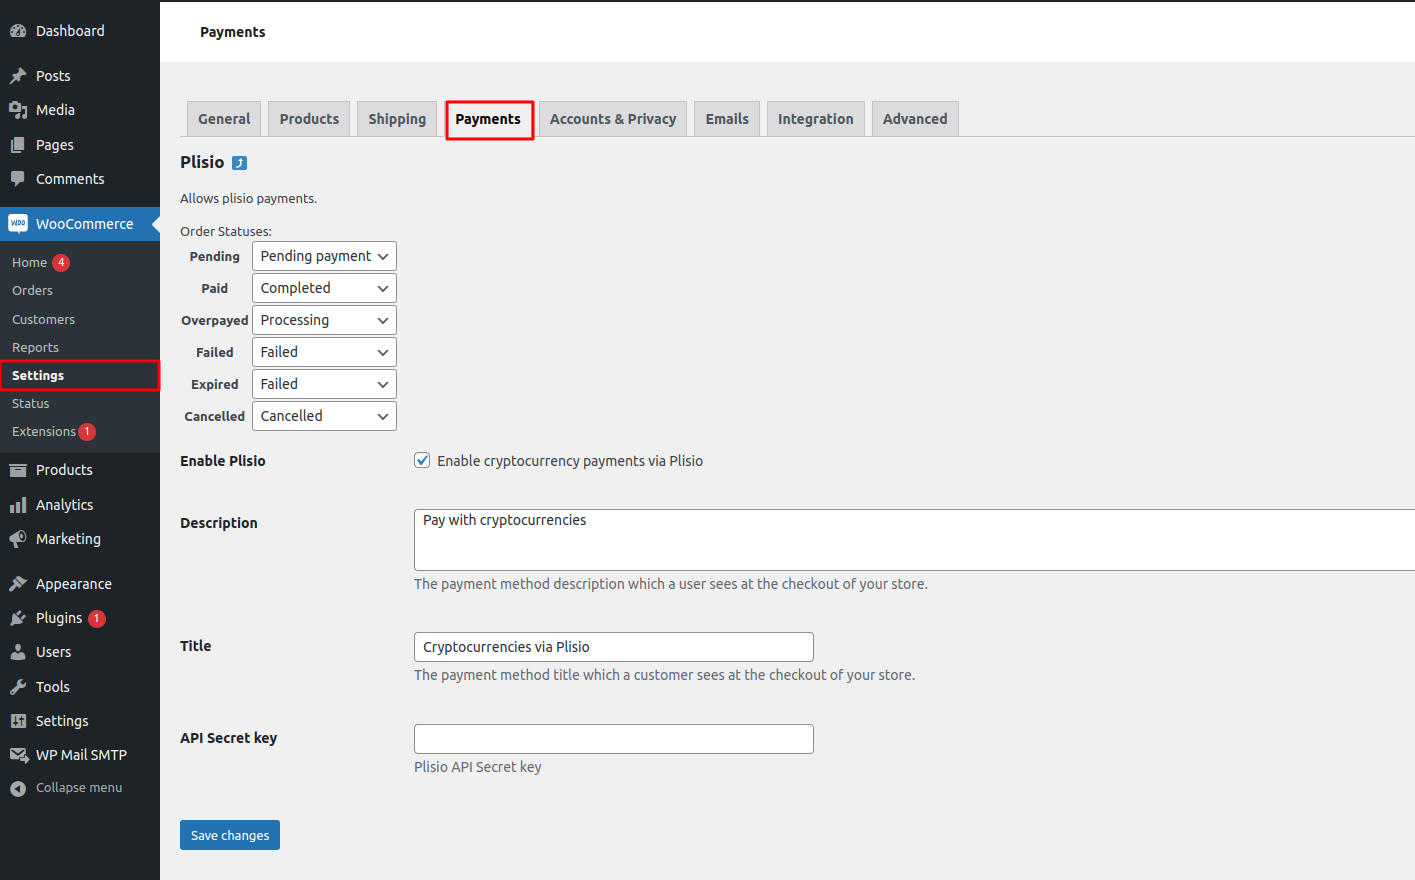
Task: Open the Cancelled order status dropdown
Action: pyautogui.click(x=324, y=416)
